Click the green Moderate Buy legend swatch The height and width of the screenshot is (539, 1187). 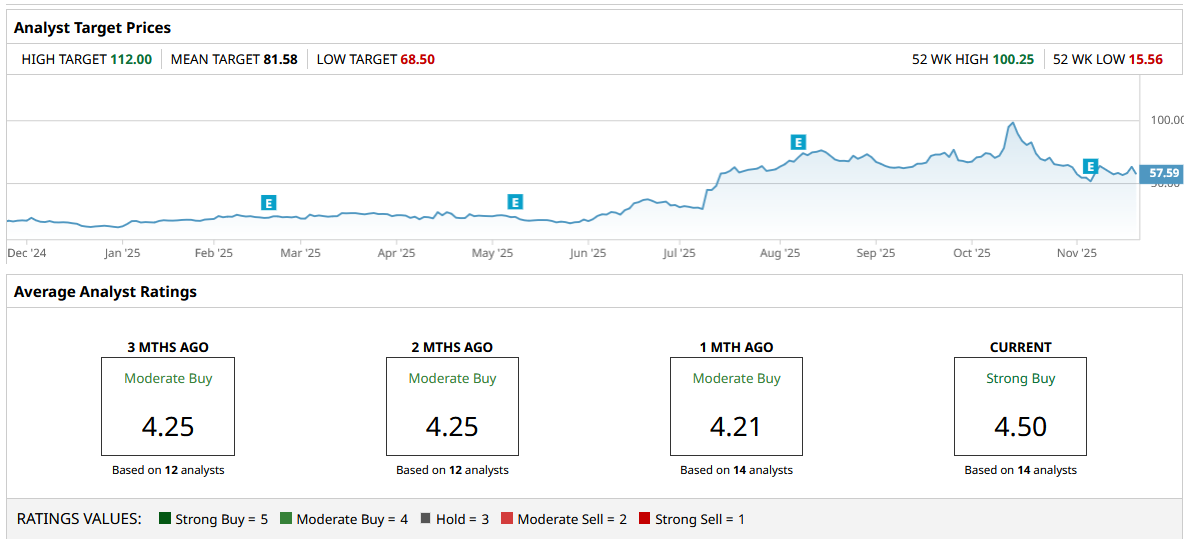pos(286,519)
